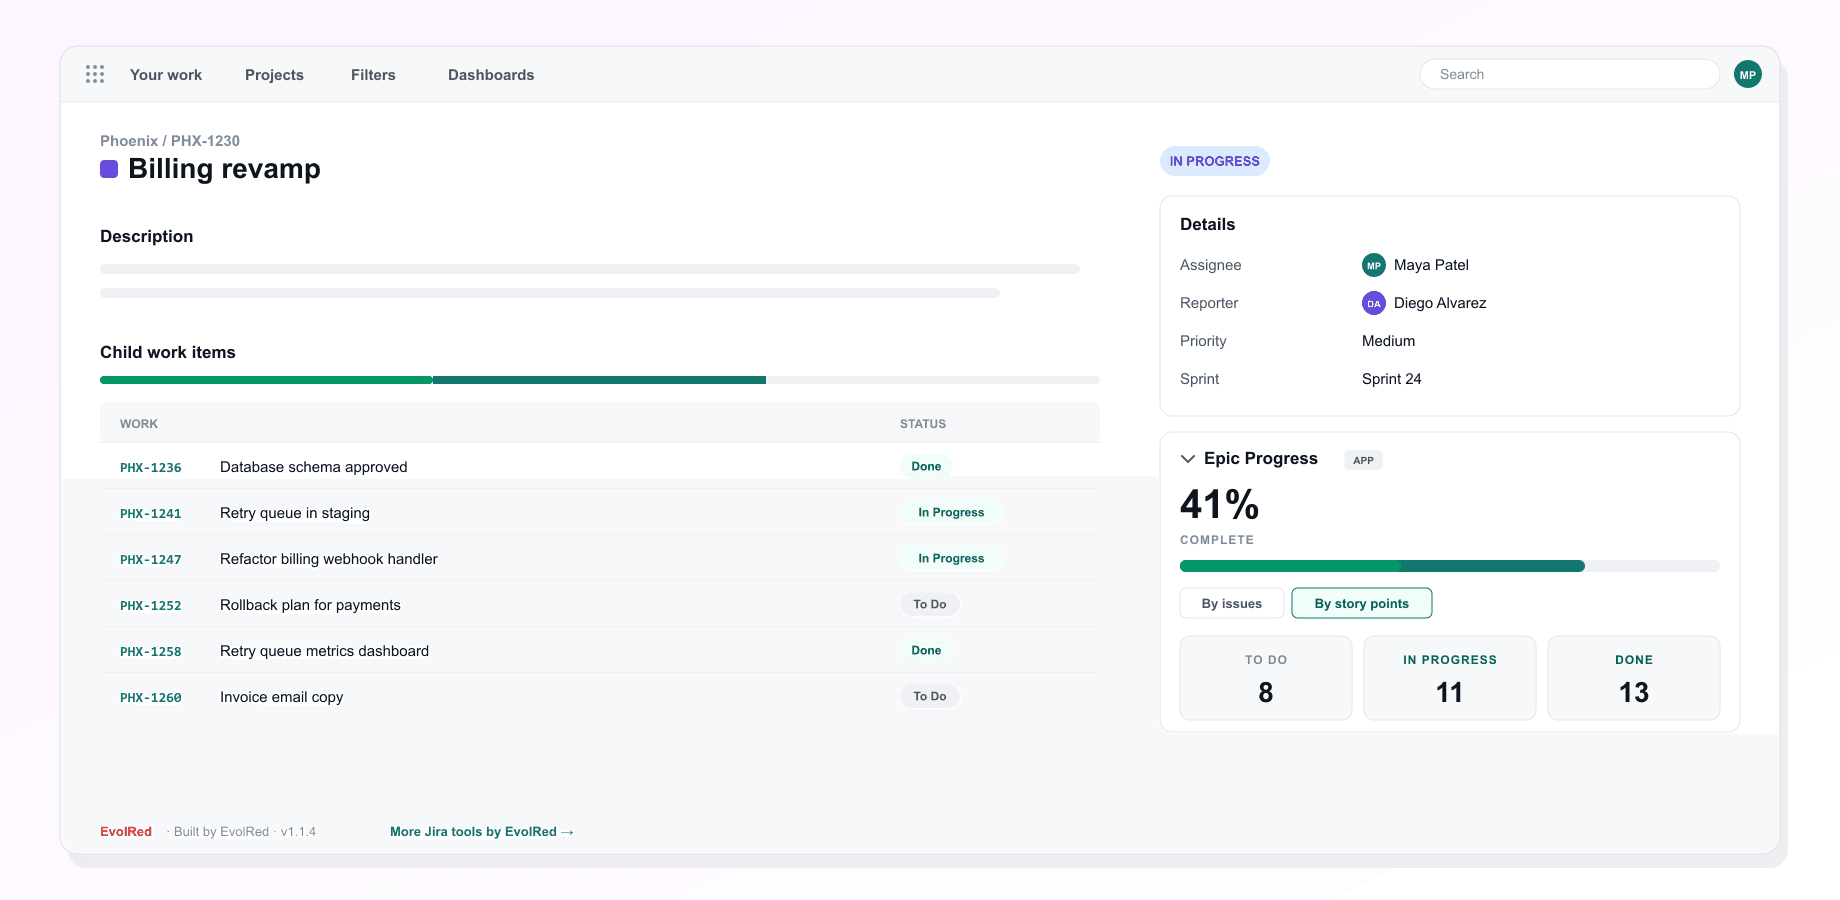Click Diego Alvarez's DA avatar
Image resolution: width=1840 pixels, height=900 pixels.
pyautogui.click(x=1374, y=303)
